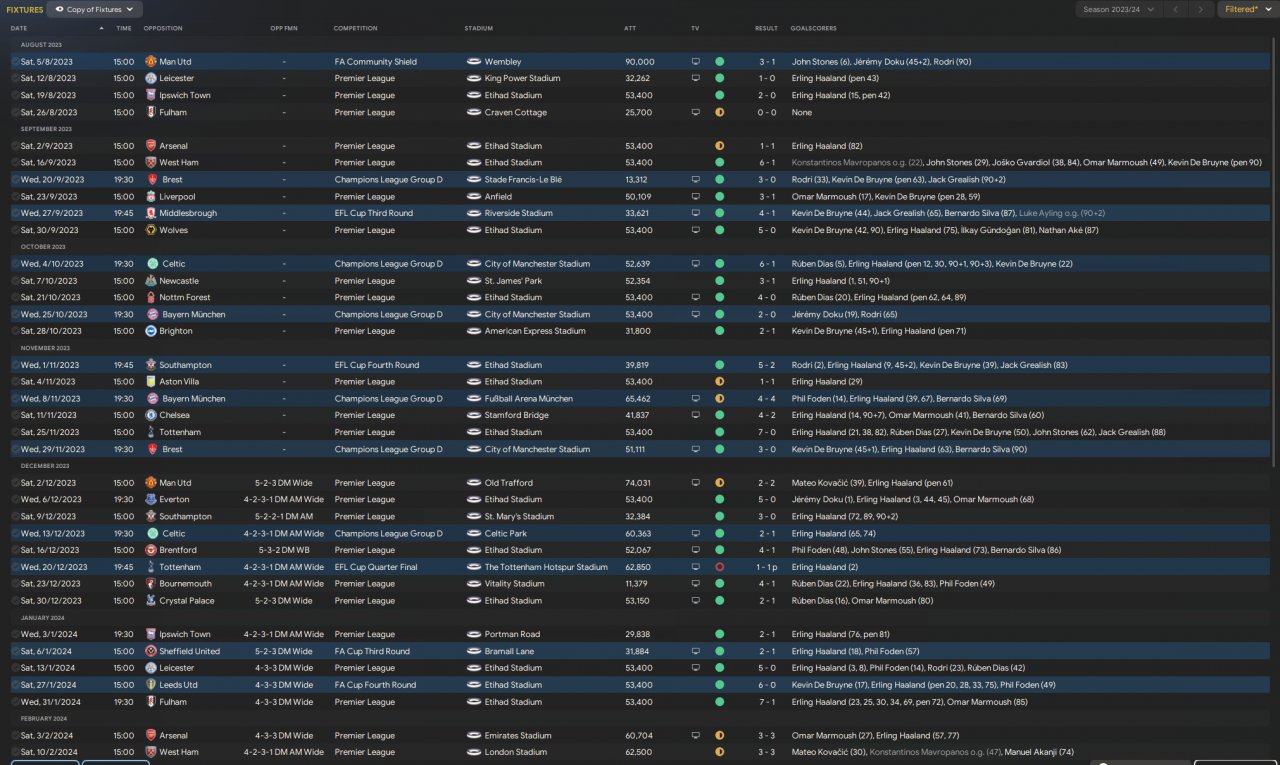
Task: Click the Sheffield United club badge
Action: [151, 651]
